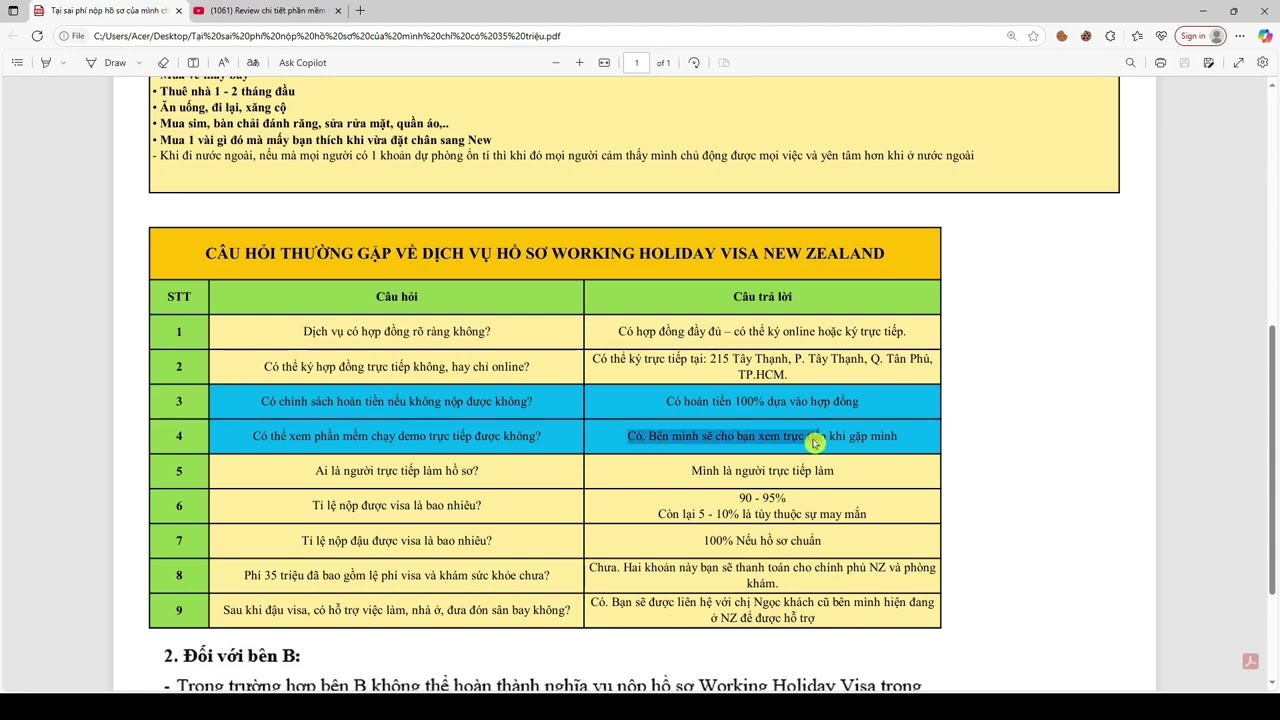Go back to the previous page
This screenshot has height=720, width=1280.
(13, 36)
